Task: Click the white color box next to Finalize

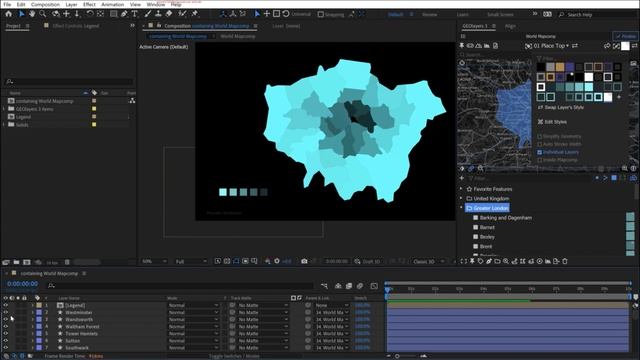Action: [625, 46]
